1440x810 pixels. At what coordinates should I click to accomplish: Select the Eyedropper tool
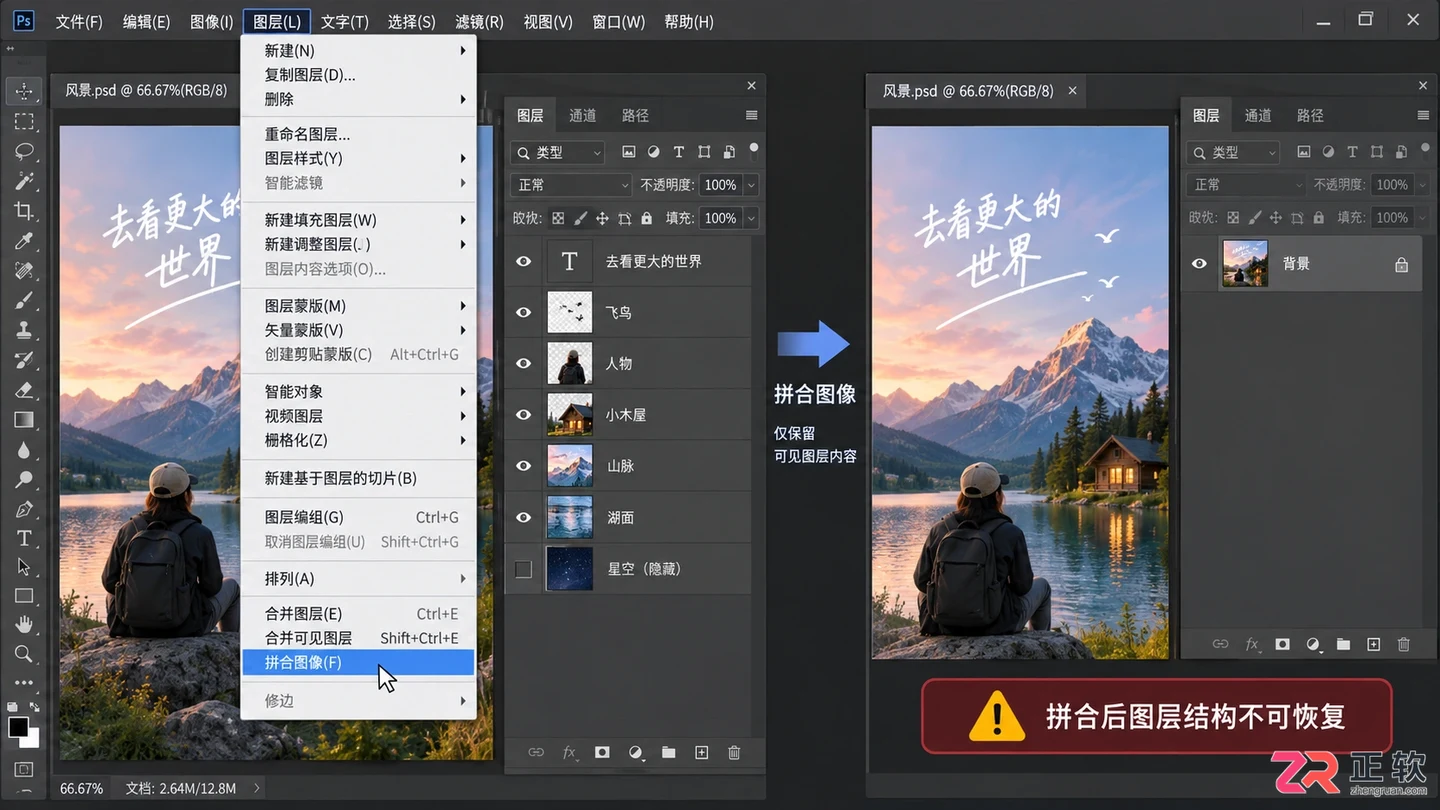[x=24, y=241]
